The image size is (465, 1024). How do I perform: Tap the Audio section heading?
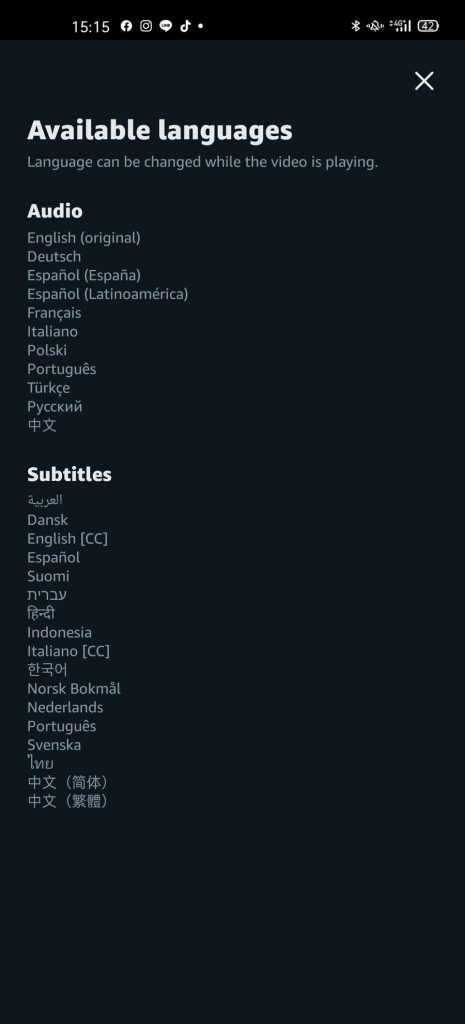[55, 211]
